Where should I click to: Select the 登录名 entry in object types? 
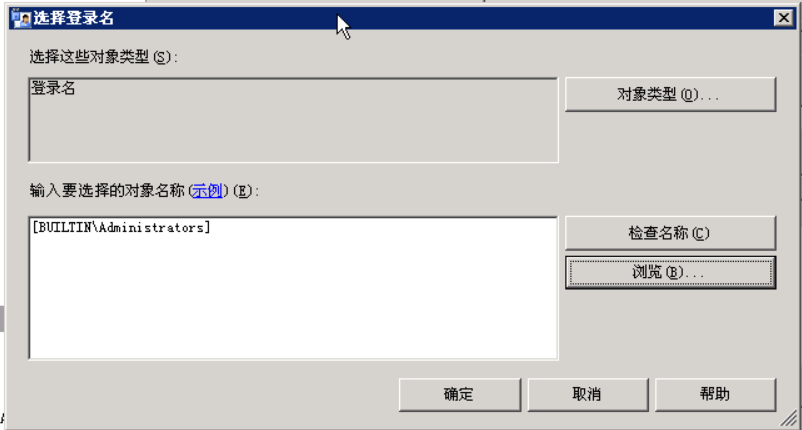pos(53,88)
